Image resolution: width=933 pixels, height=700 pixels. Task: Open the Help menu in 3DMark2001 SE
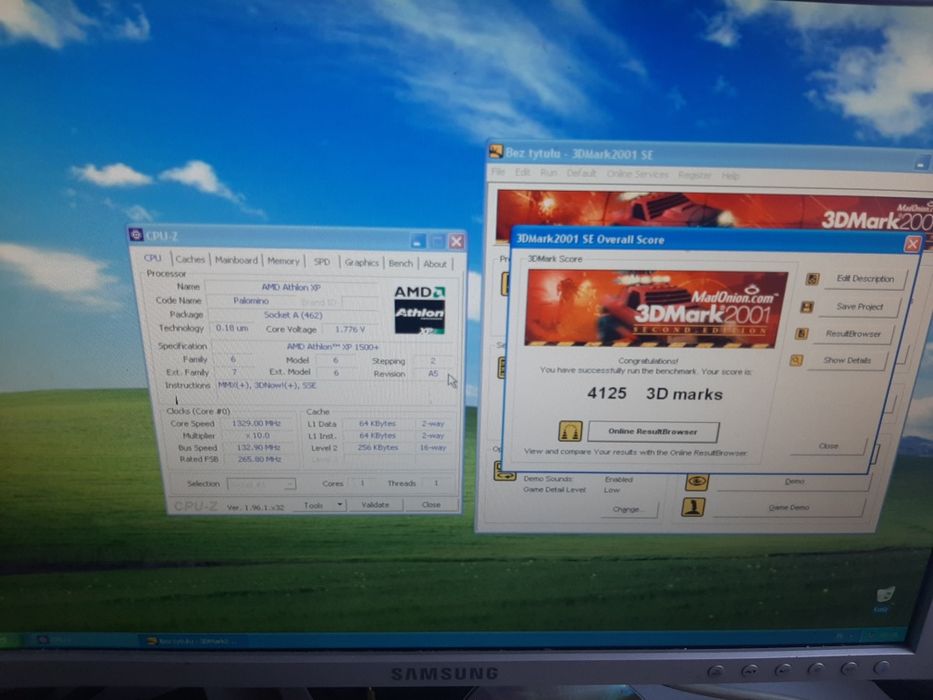coord(730,176)
